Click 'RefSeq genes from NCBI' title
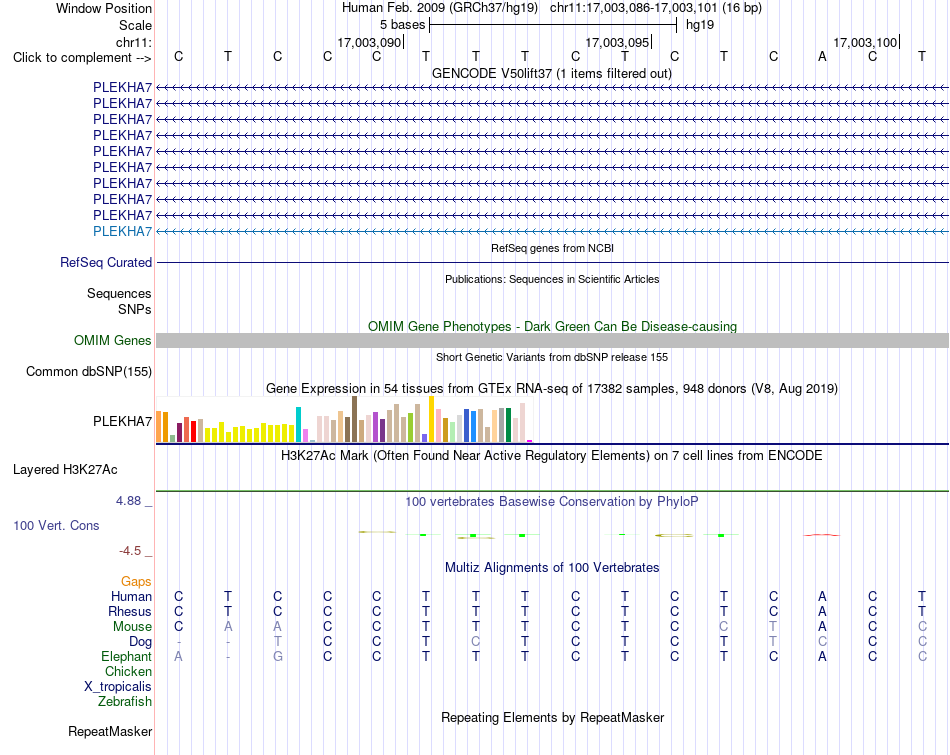This screenshot has height=755, width=950. coord(552,248)
